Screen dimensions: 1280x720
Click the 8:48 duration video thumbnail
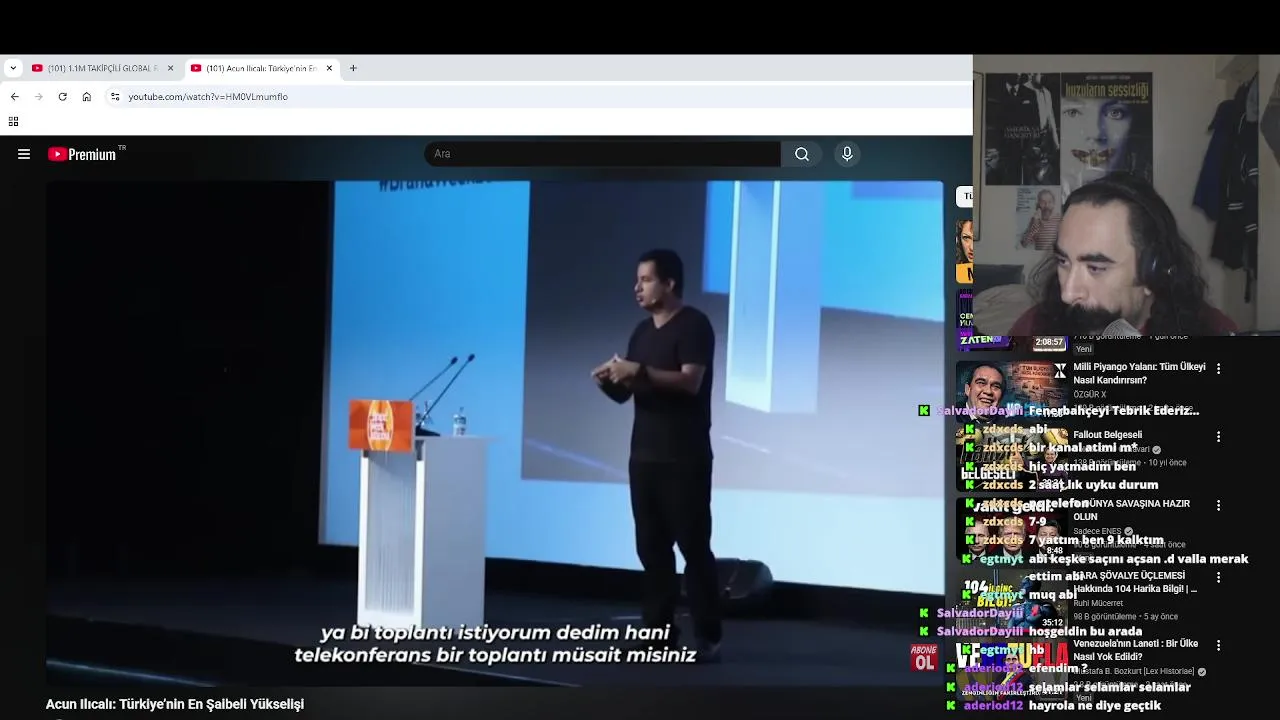pyautogui.click(x=1012, y=530)
